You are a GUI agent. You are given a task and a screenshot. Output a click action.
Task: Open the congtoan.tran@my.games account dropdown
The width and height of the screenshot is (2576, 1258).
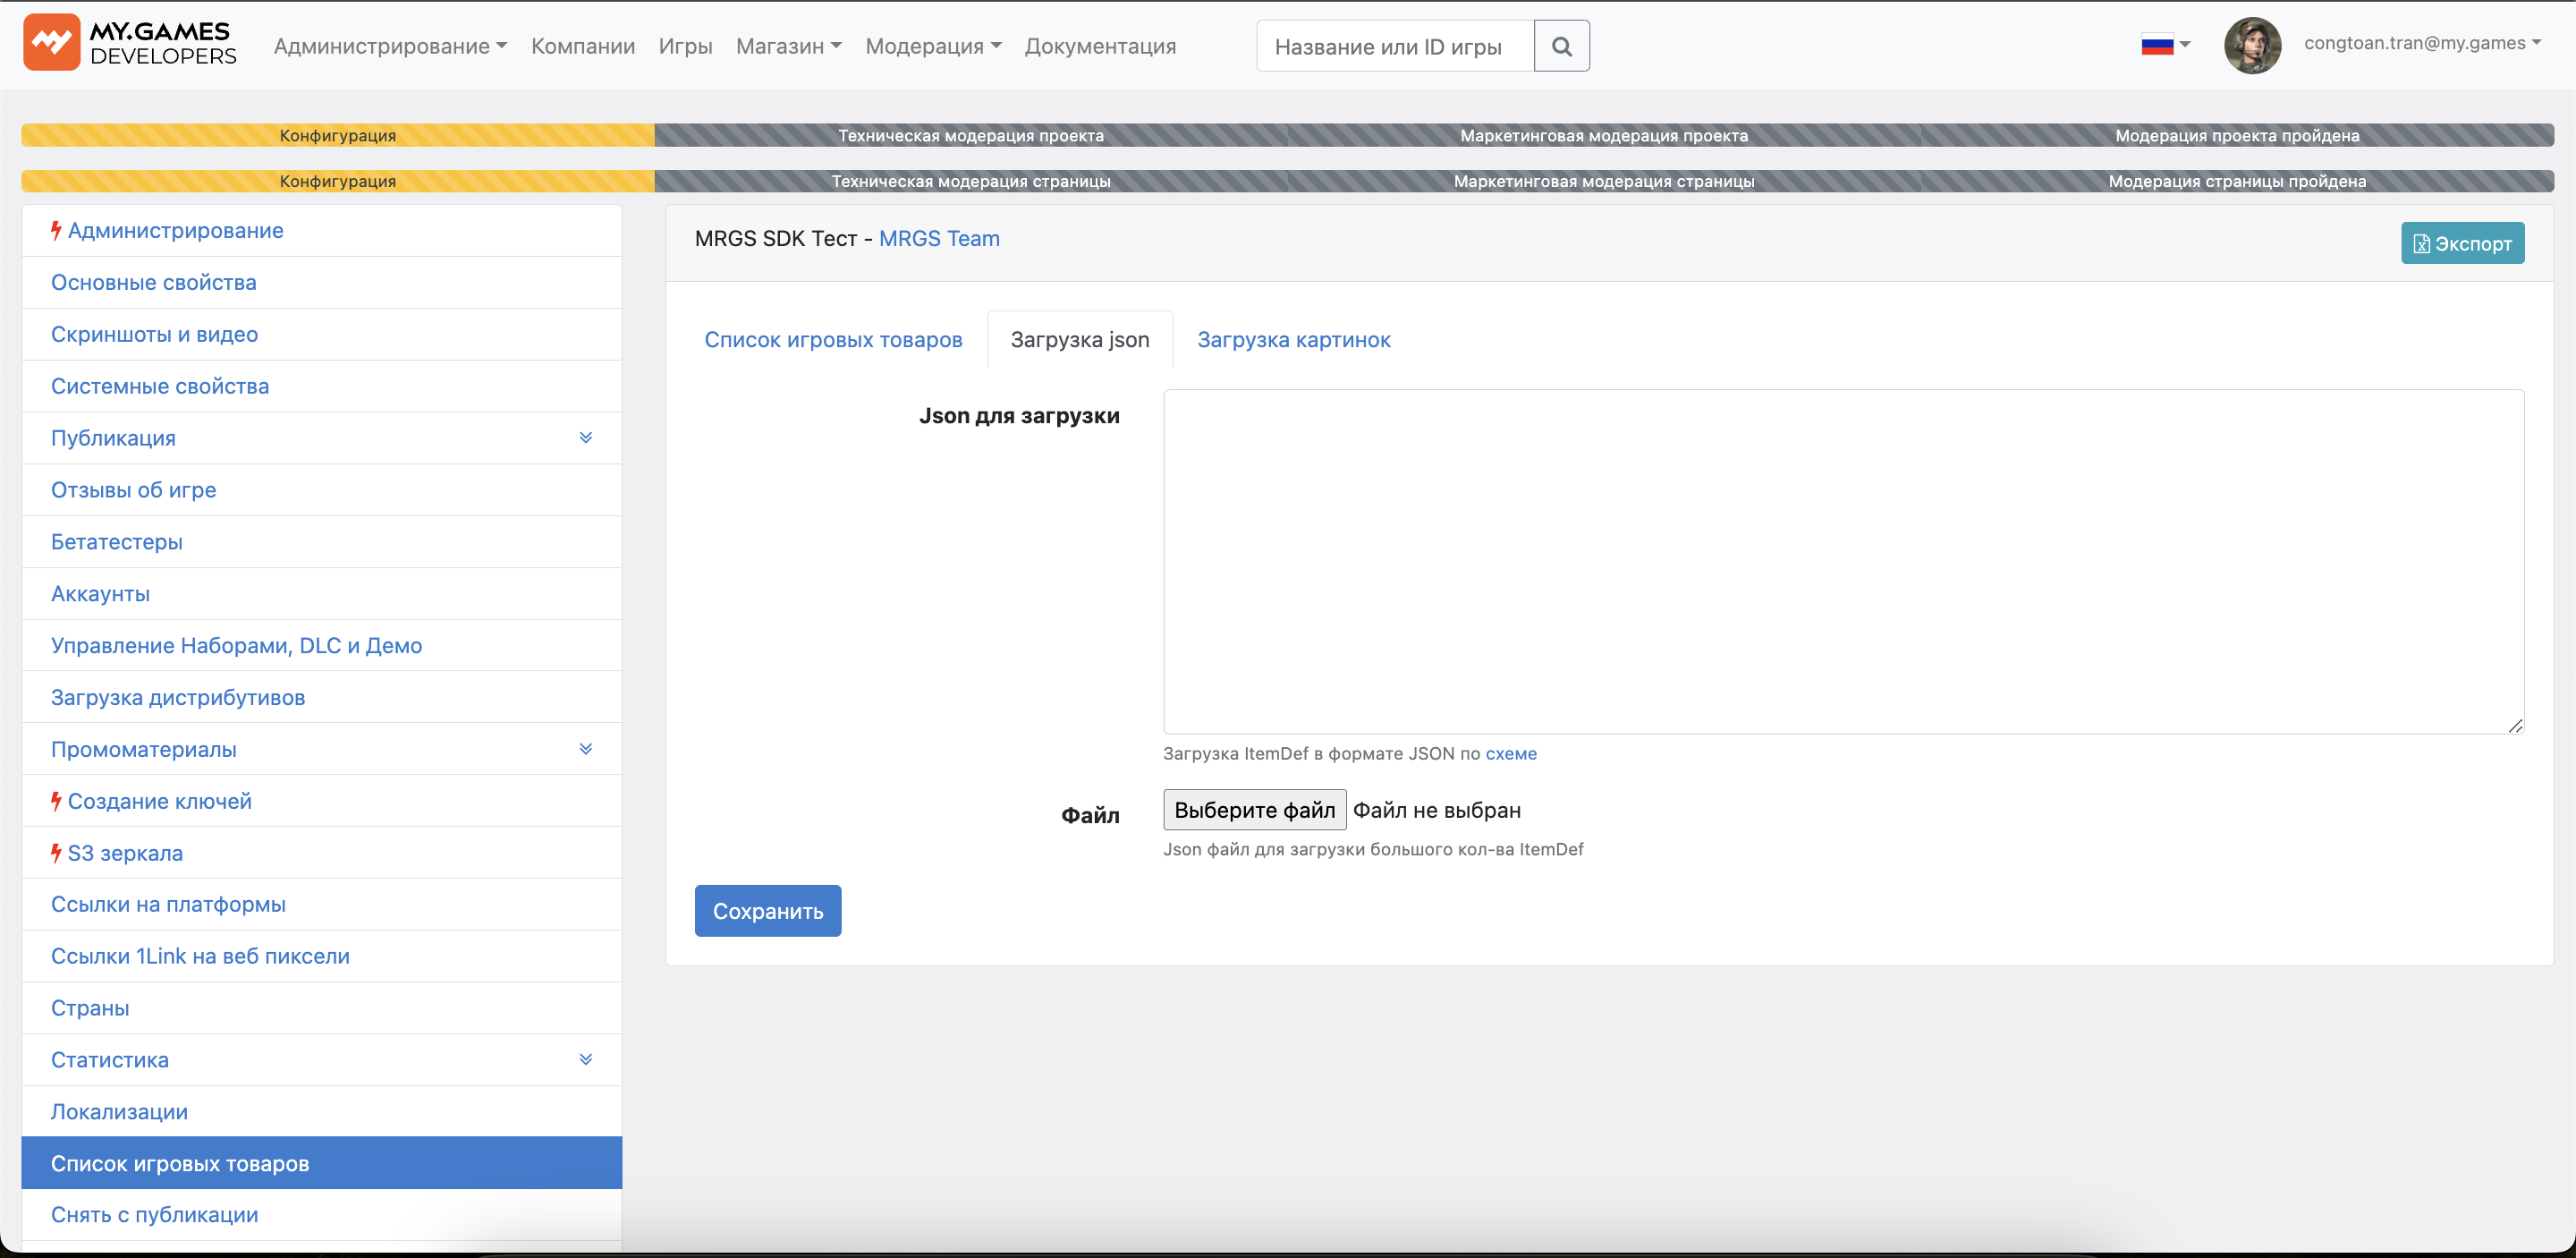pyautogui.click(x=2421, y=43)
